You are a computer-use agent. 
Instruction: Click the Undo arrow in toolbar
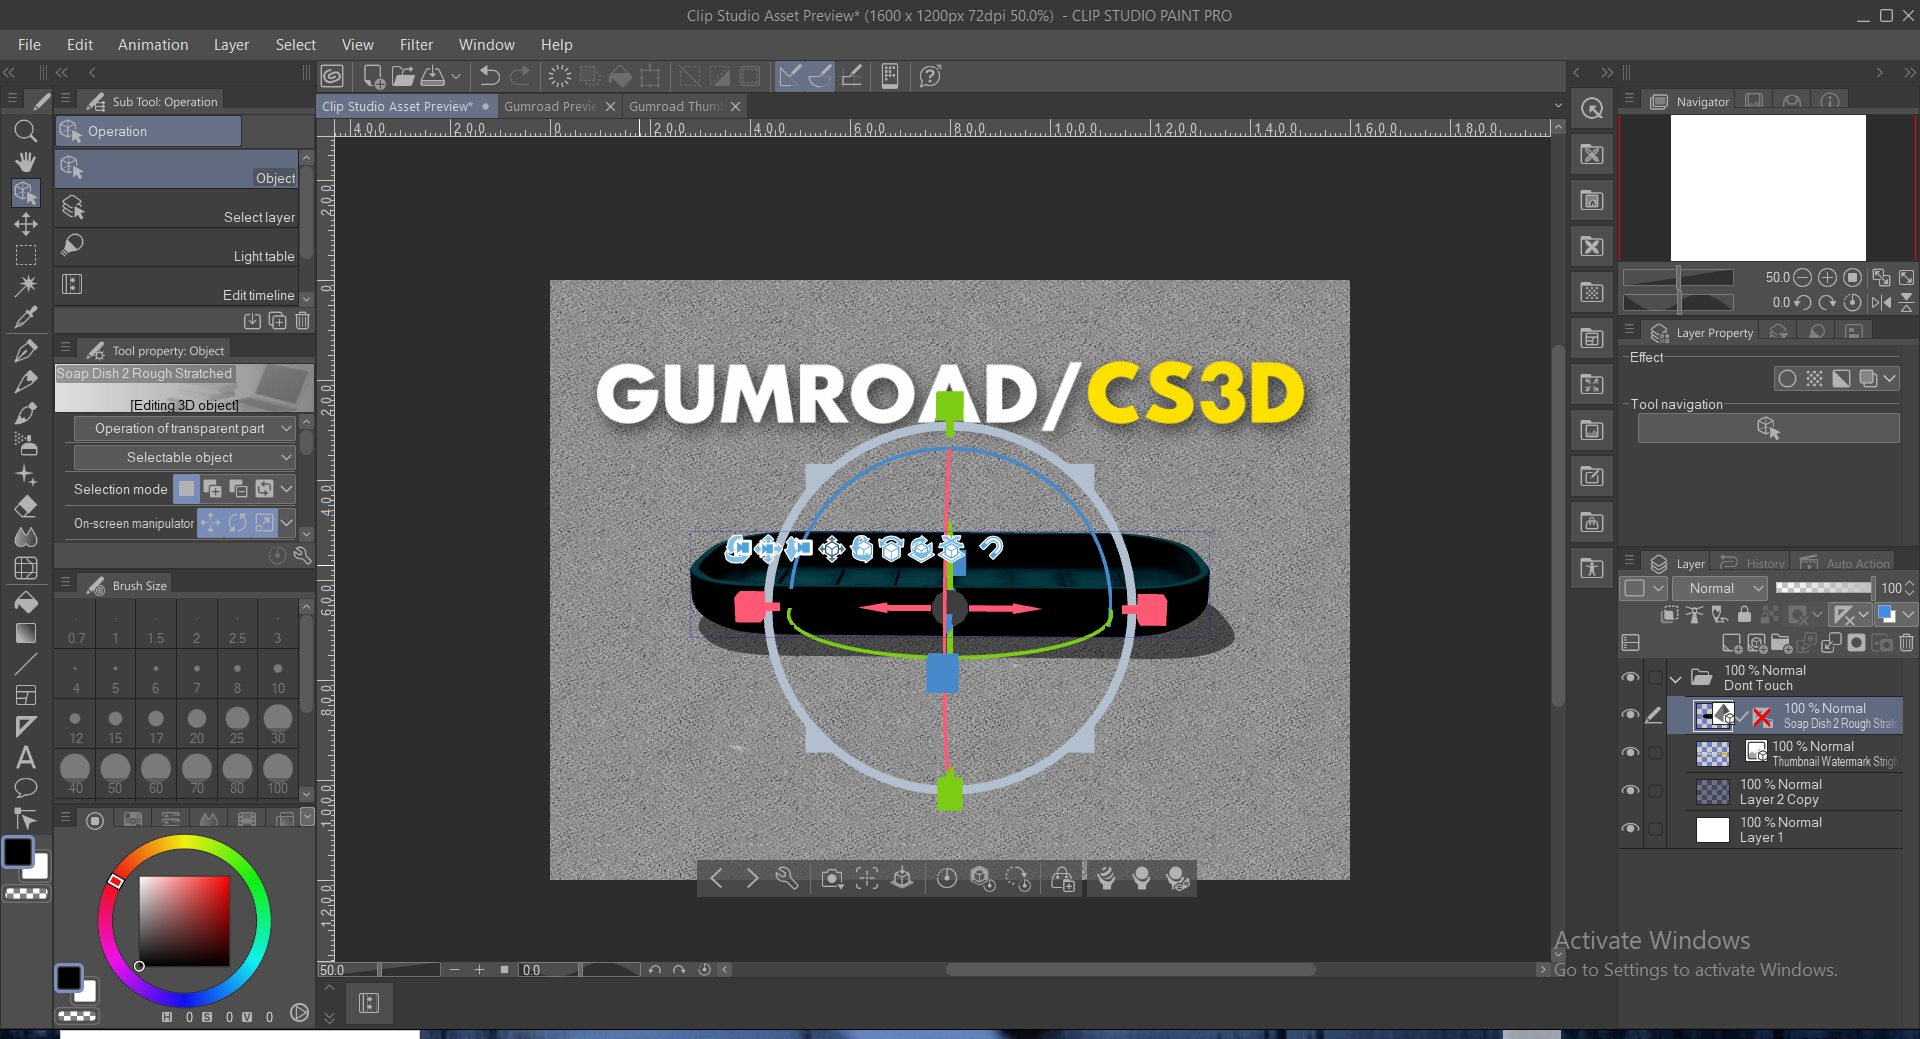(x=490, y=76)
